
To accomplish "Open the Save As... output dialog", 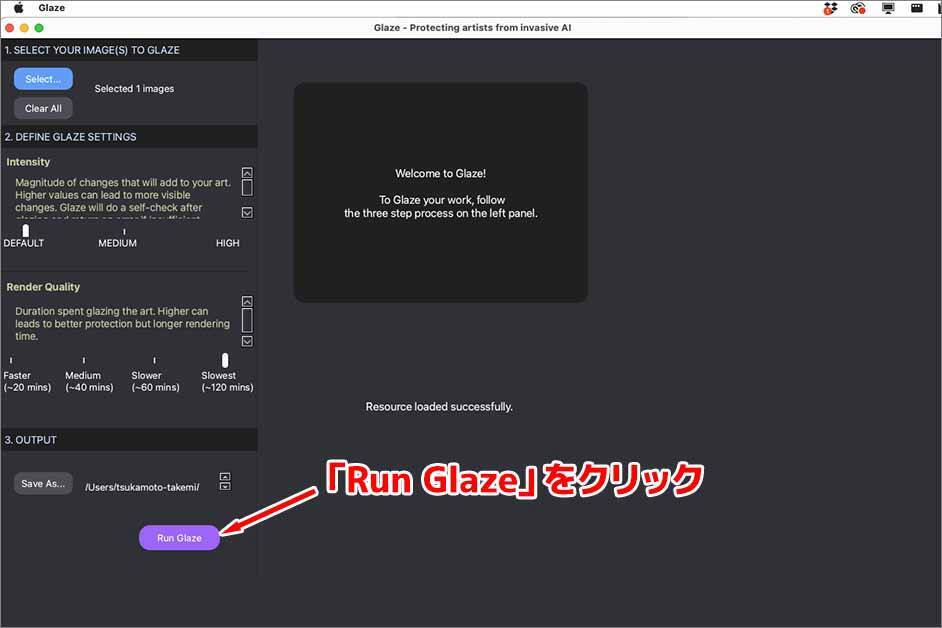I will pyautogui.click(x=43, y=483).
